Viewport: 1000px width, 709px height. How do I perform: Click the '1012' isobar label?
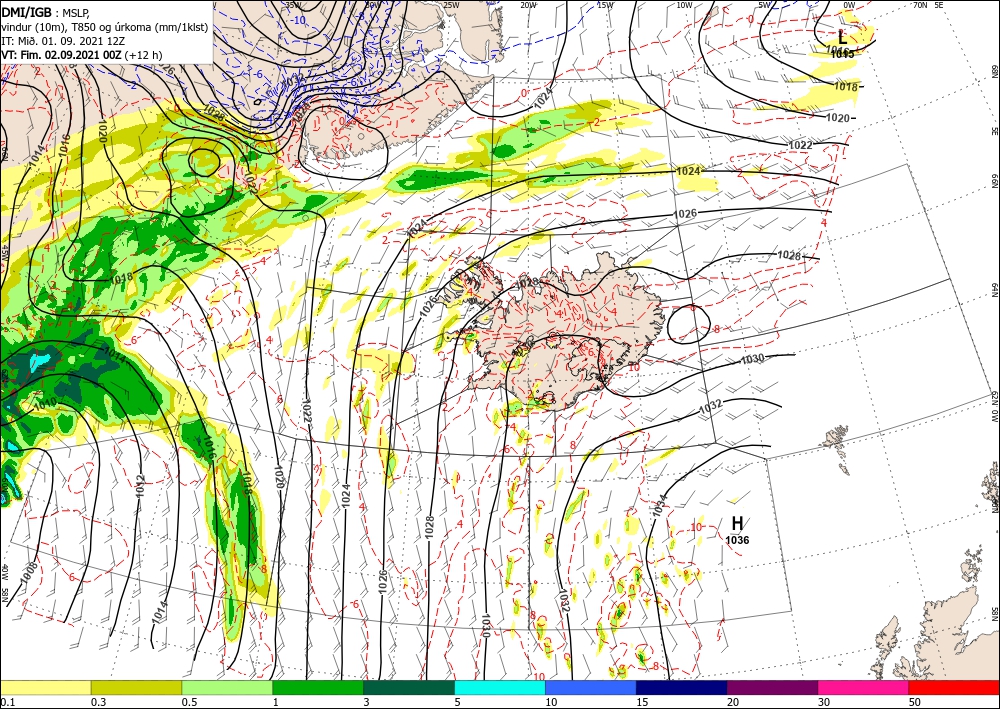141,486
